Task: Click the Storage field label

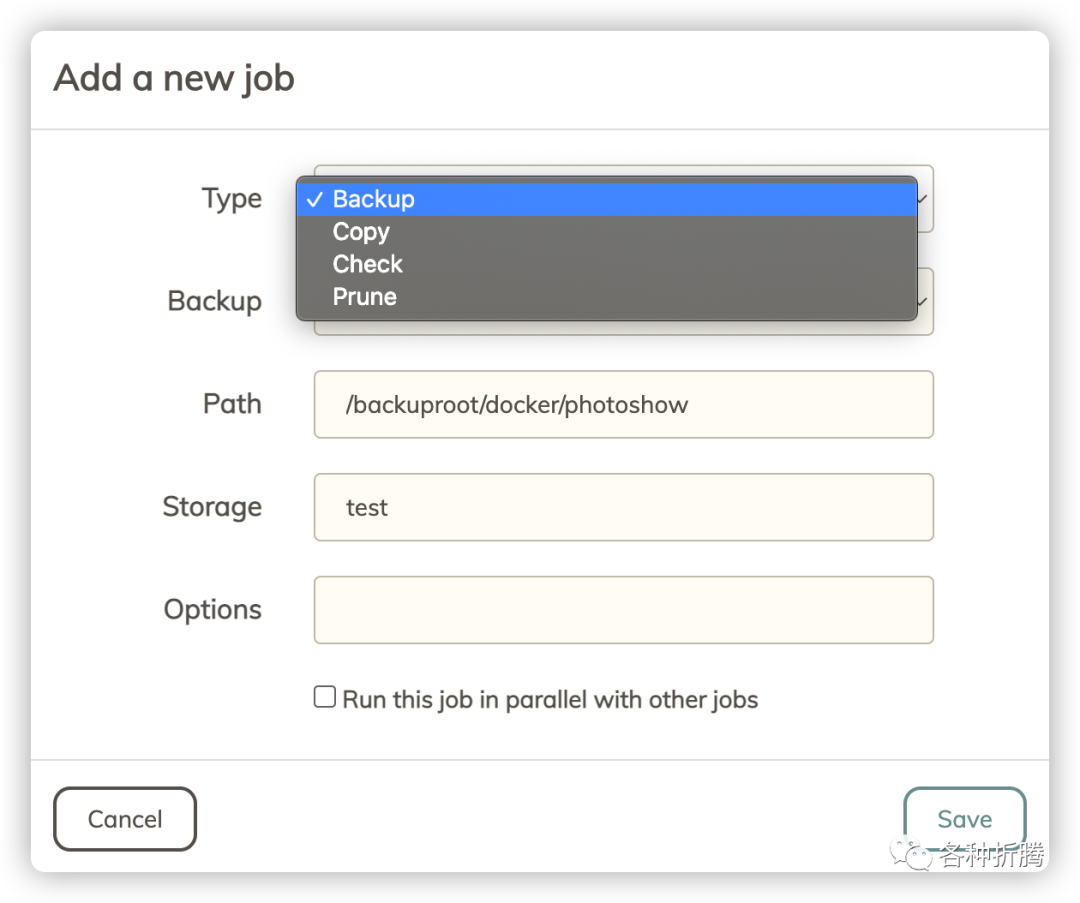Action: point(212,507)
